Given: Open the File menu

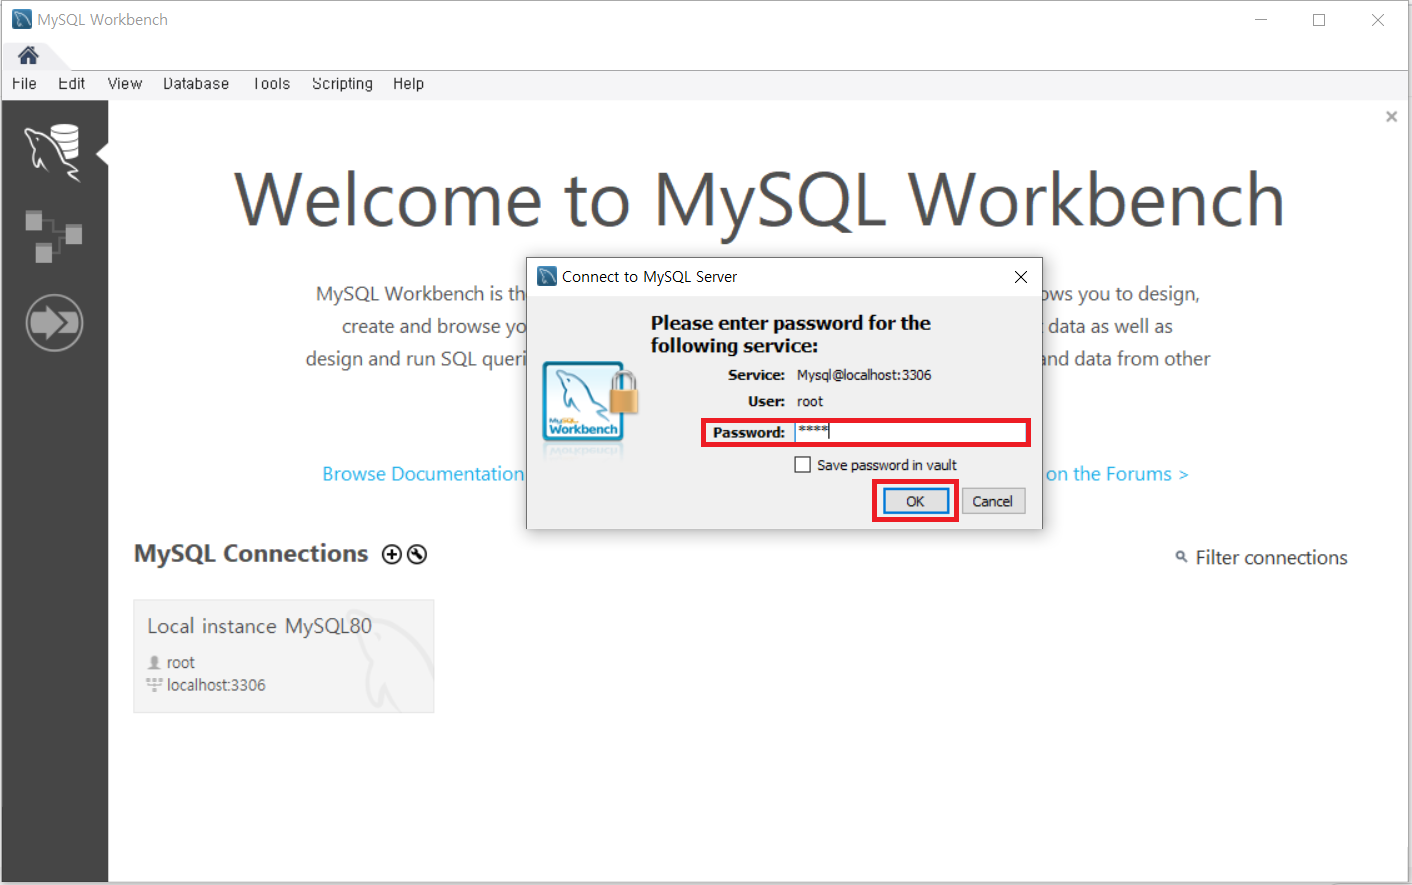Looking at the screenshot, I should click(x=24, y=84).
